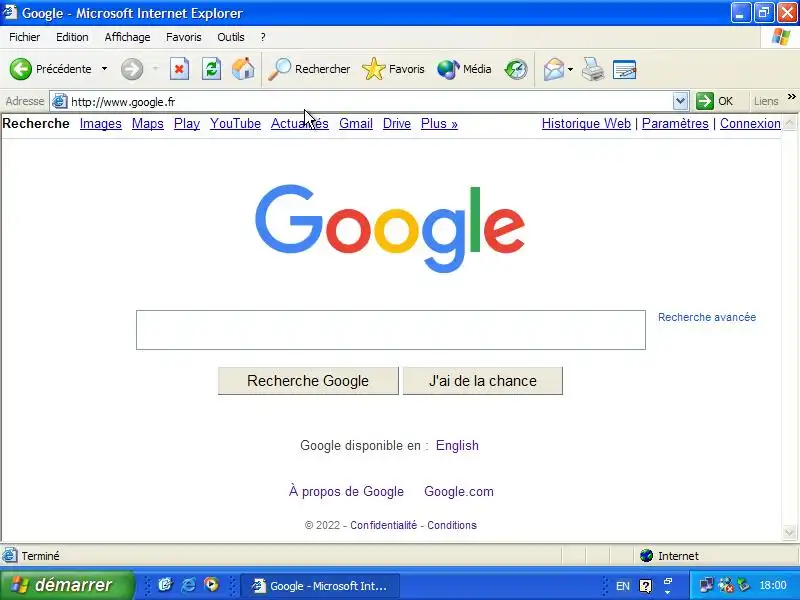Click the page icon in address bar
The image size is (800, 600).
pyautogui.click(x=60, y=101)
